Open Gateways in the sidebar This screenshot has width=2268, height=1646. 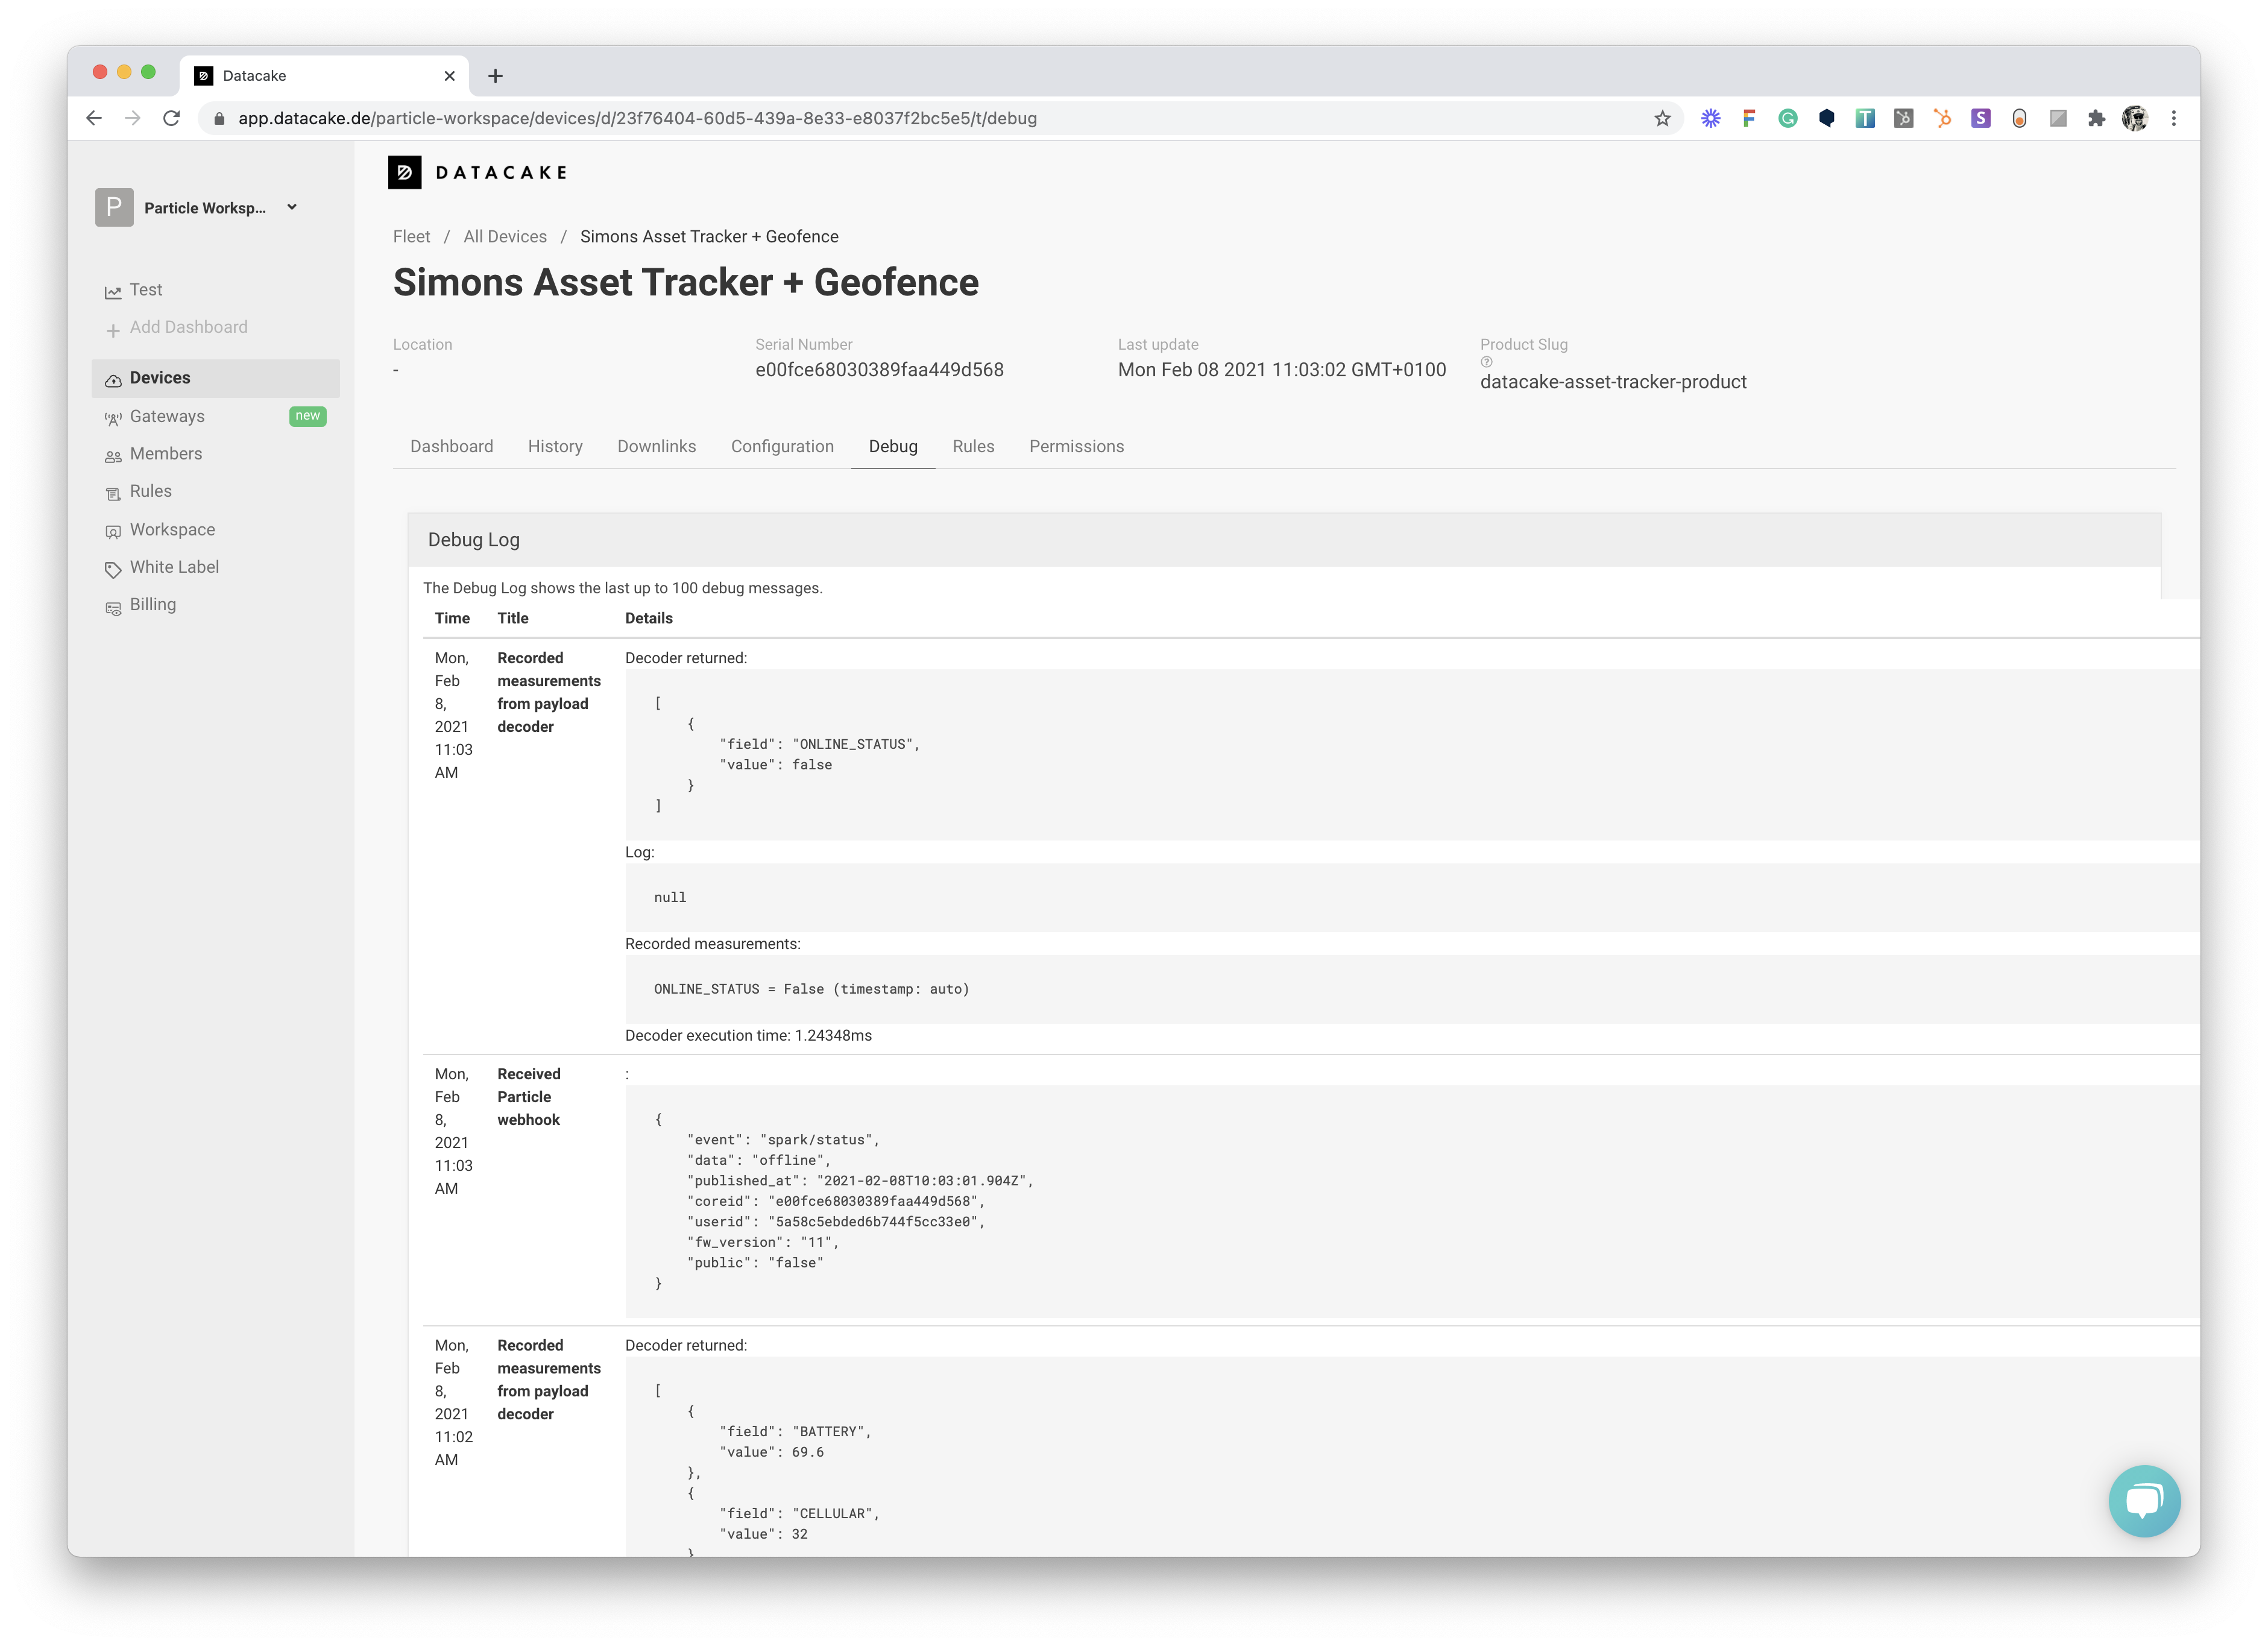[167, 416]
